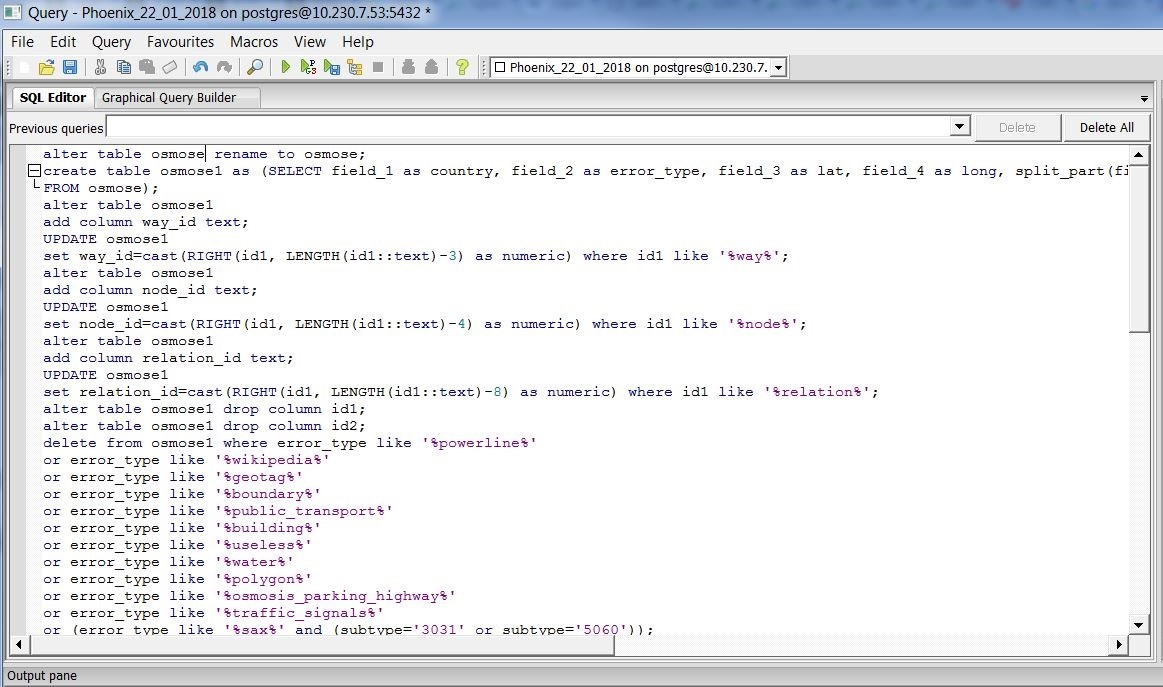Click the Find magnifier icon
The height and width of the screenshot is (687, 1163).
pos(255,67)
